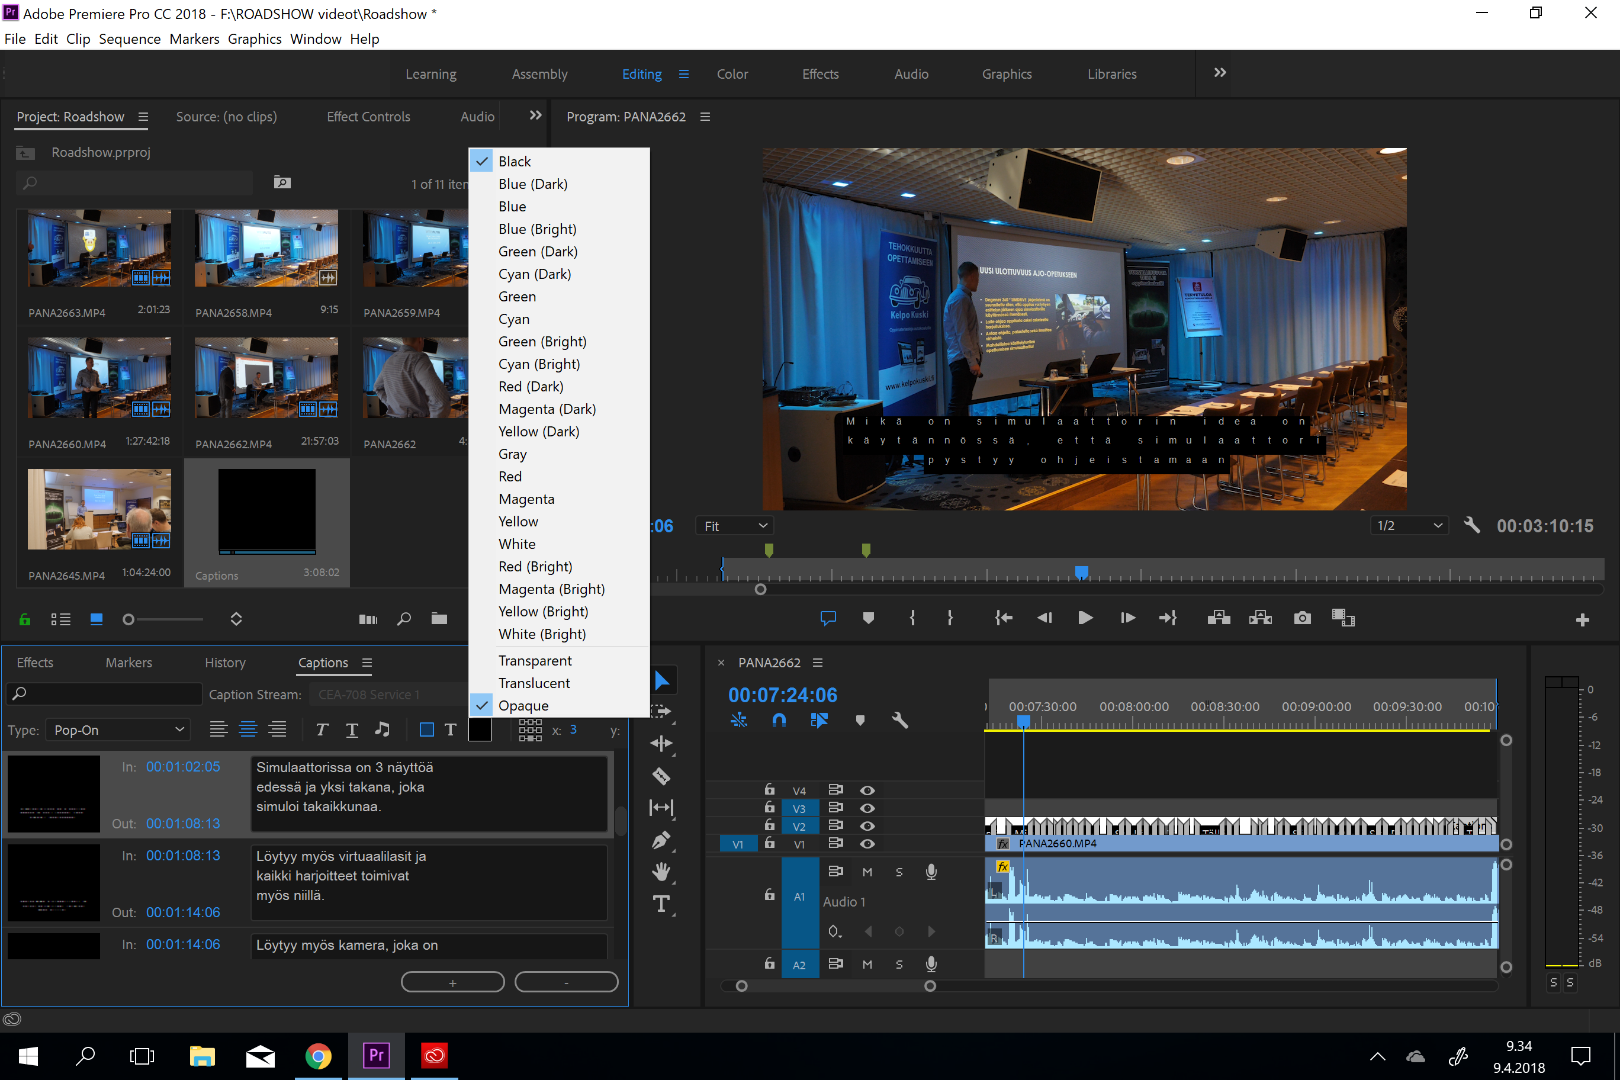The height and width of the screenshot is (1080, 1620).
Task: Open Program monitor settings wrench
Action: [x=1472, y=525]
